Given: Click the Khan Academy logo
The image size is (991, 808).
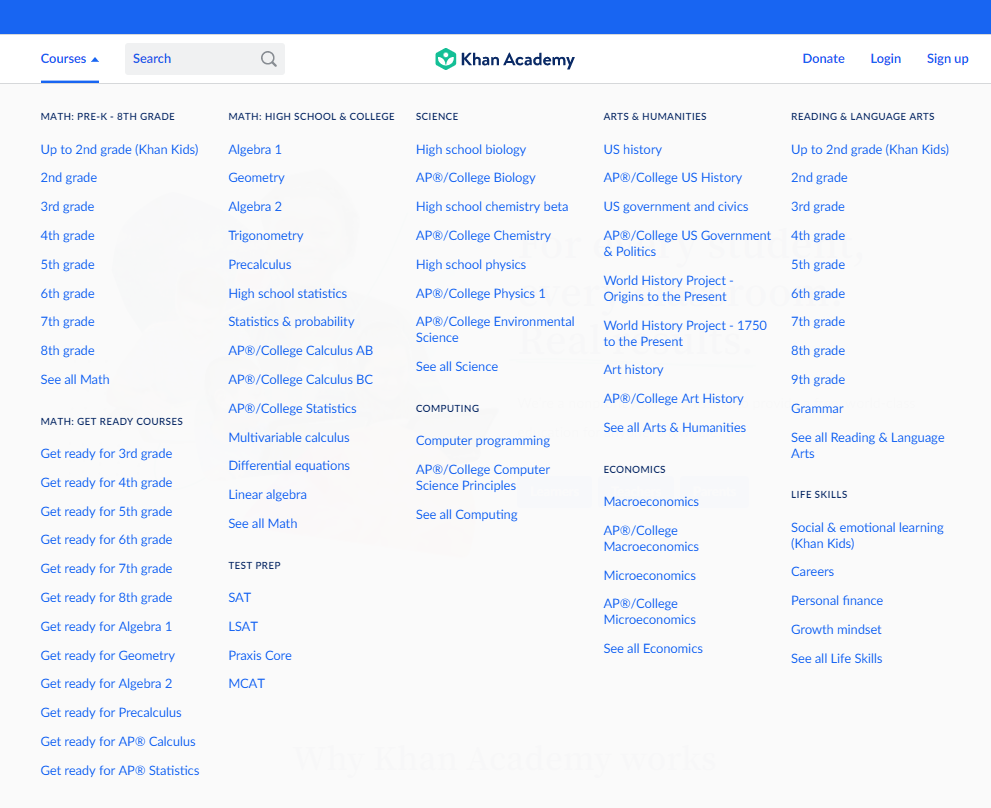Looking at the screenshot, I should click(x=505, y=59).
